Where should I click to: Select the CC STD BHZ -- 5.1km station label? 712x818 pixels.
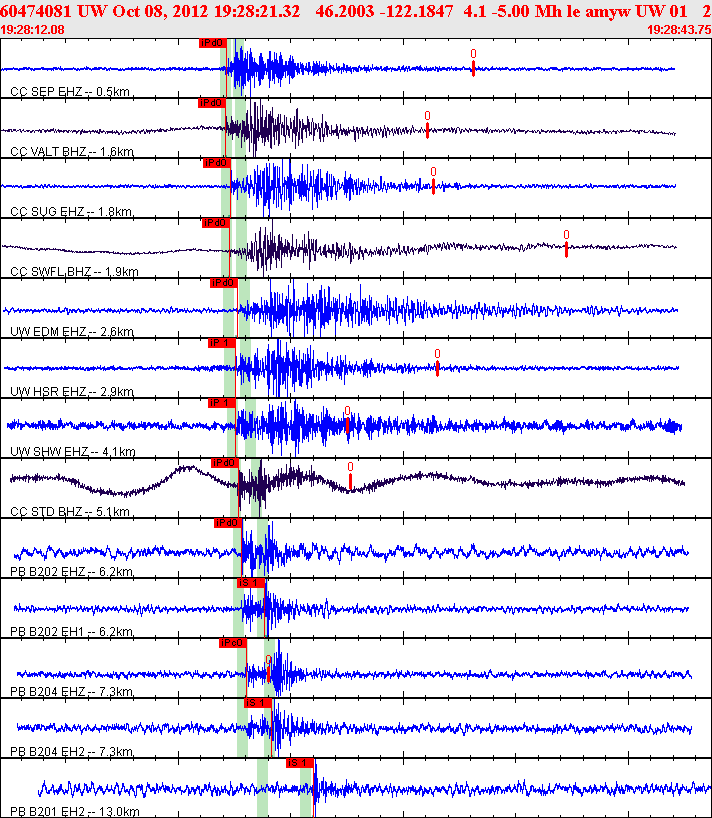pos(70,512)
